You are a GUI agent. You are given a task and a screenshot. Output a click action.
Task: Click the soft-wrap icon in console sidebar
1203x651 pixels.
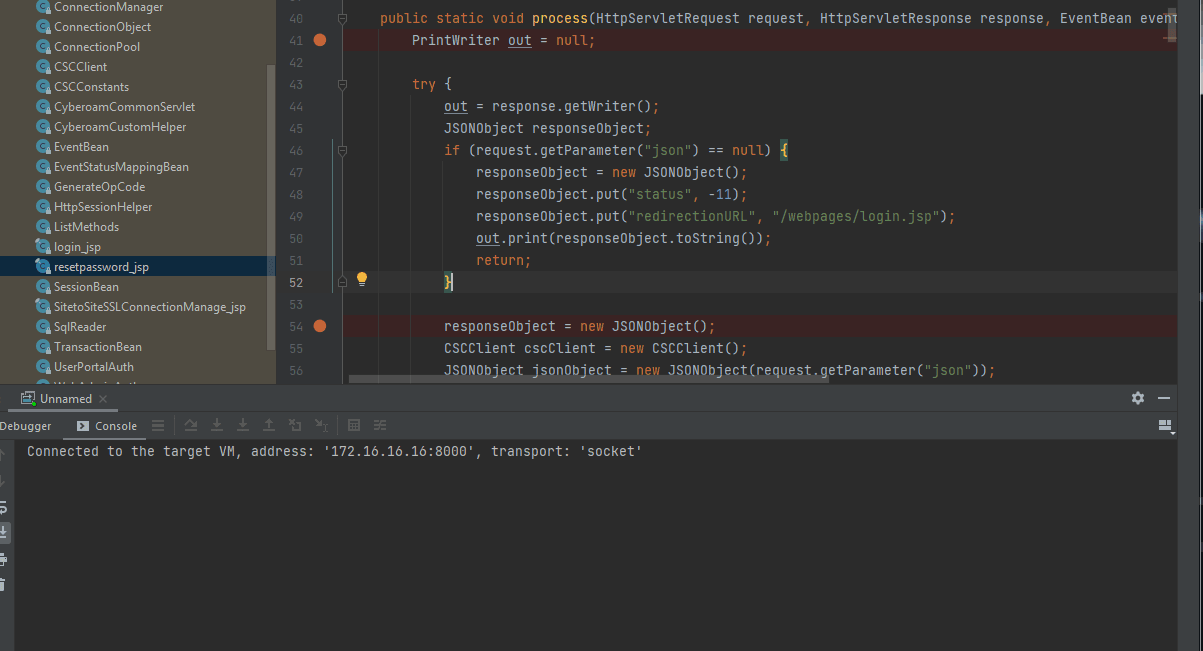[x=3, y=507]
